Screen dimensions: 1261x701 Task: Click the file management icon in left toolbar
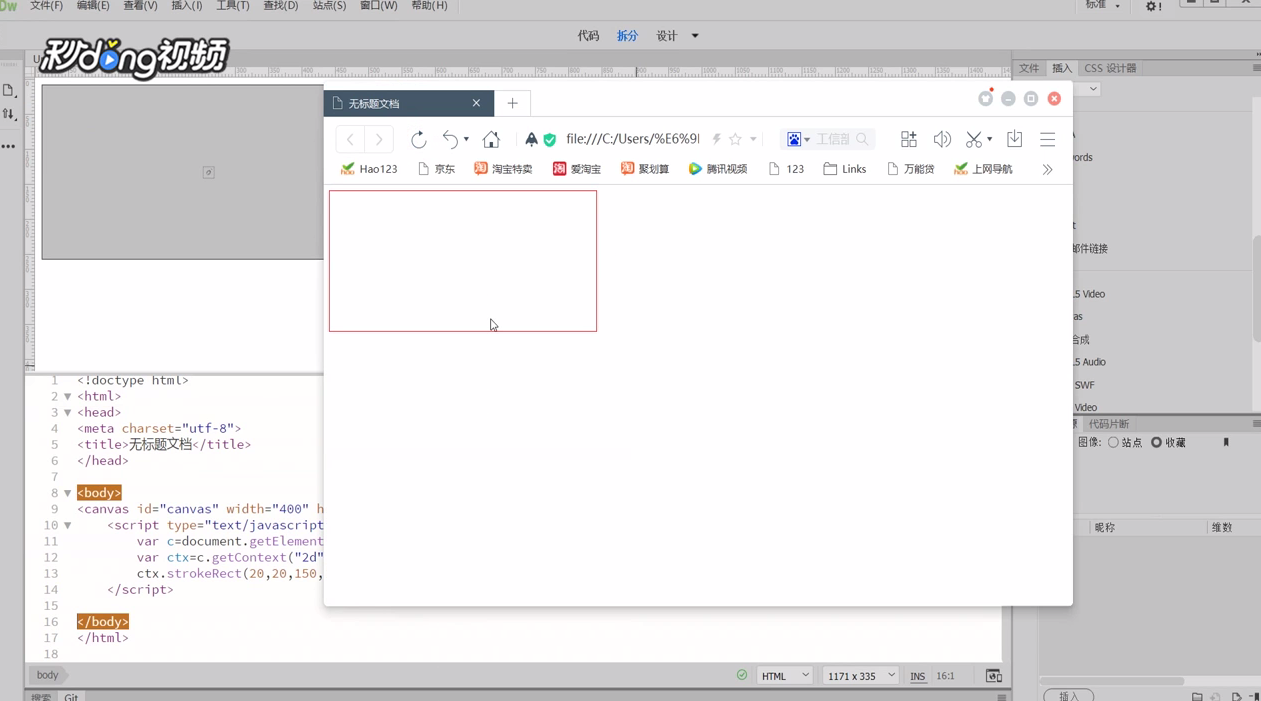pos(9,90)
